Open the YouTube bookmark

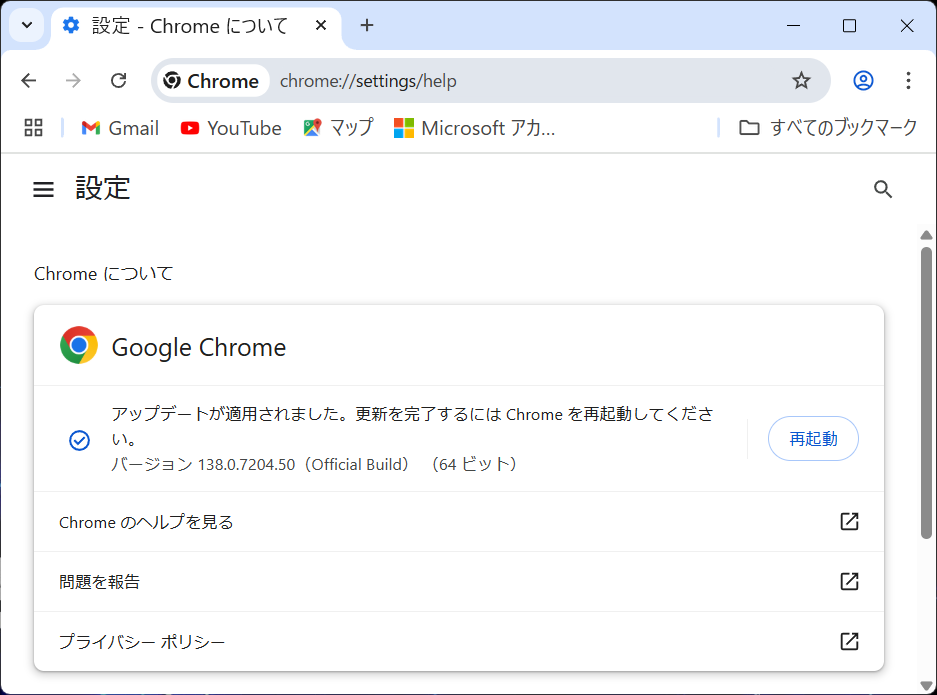tap(231, 128)
